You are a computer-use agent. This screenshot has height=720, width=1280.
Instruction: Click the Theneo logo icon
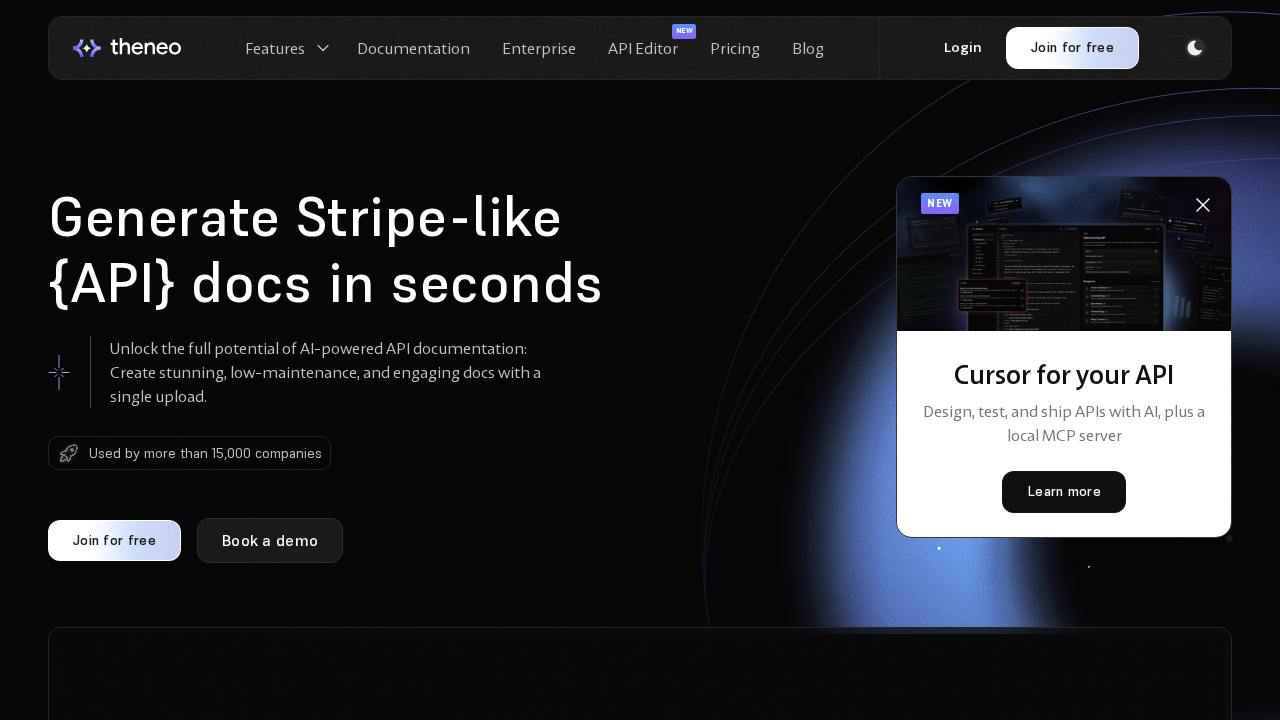pyautogui.click(x=87, y=48)
